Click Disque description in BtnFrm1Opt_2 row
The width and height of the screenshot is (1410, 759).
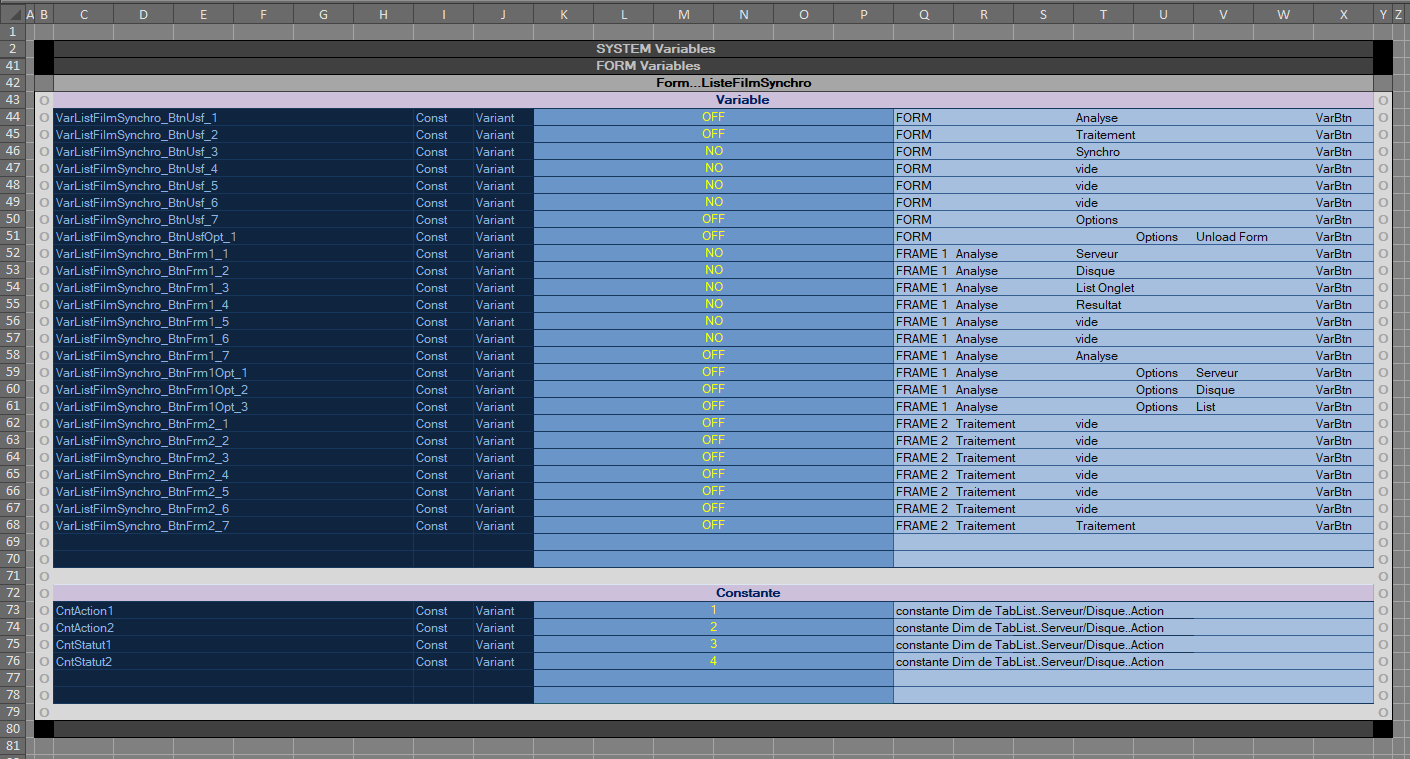[1215, 390]
